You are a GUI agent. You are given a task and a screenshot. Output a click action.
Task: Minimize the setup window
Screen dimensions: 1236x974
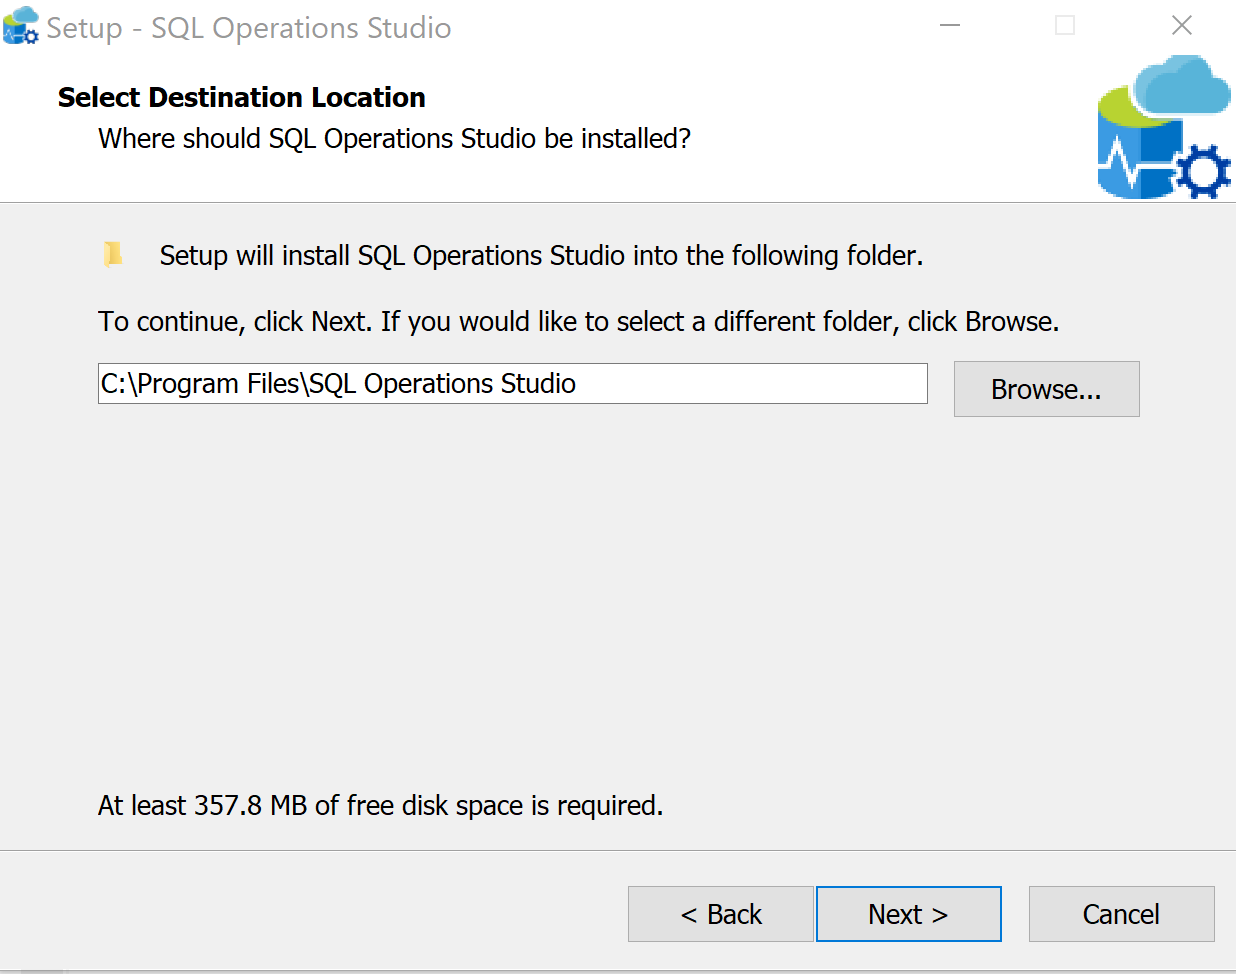[x=948, y=25]
